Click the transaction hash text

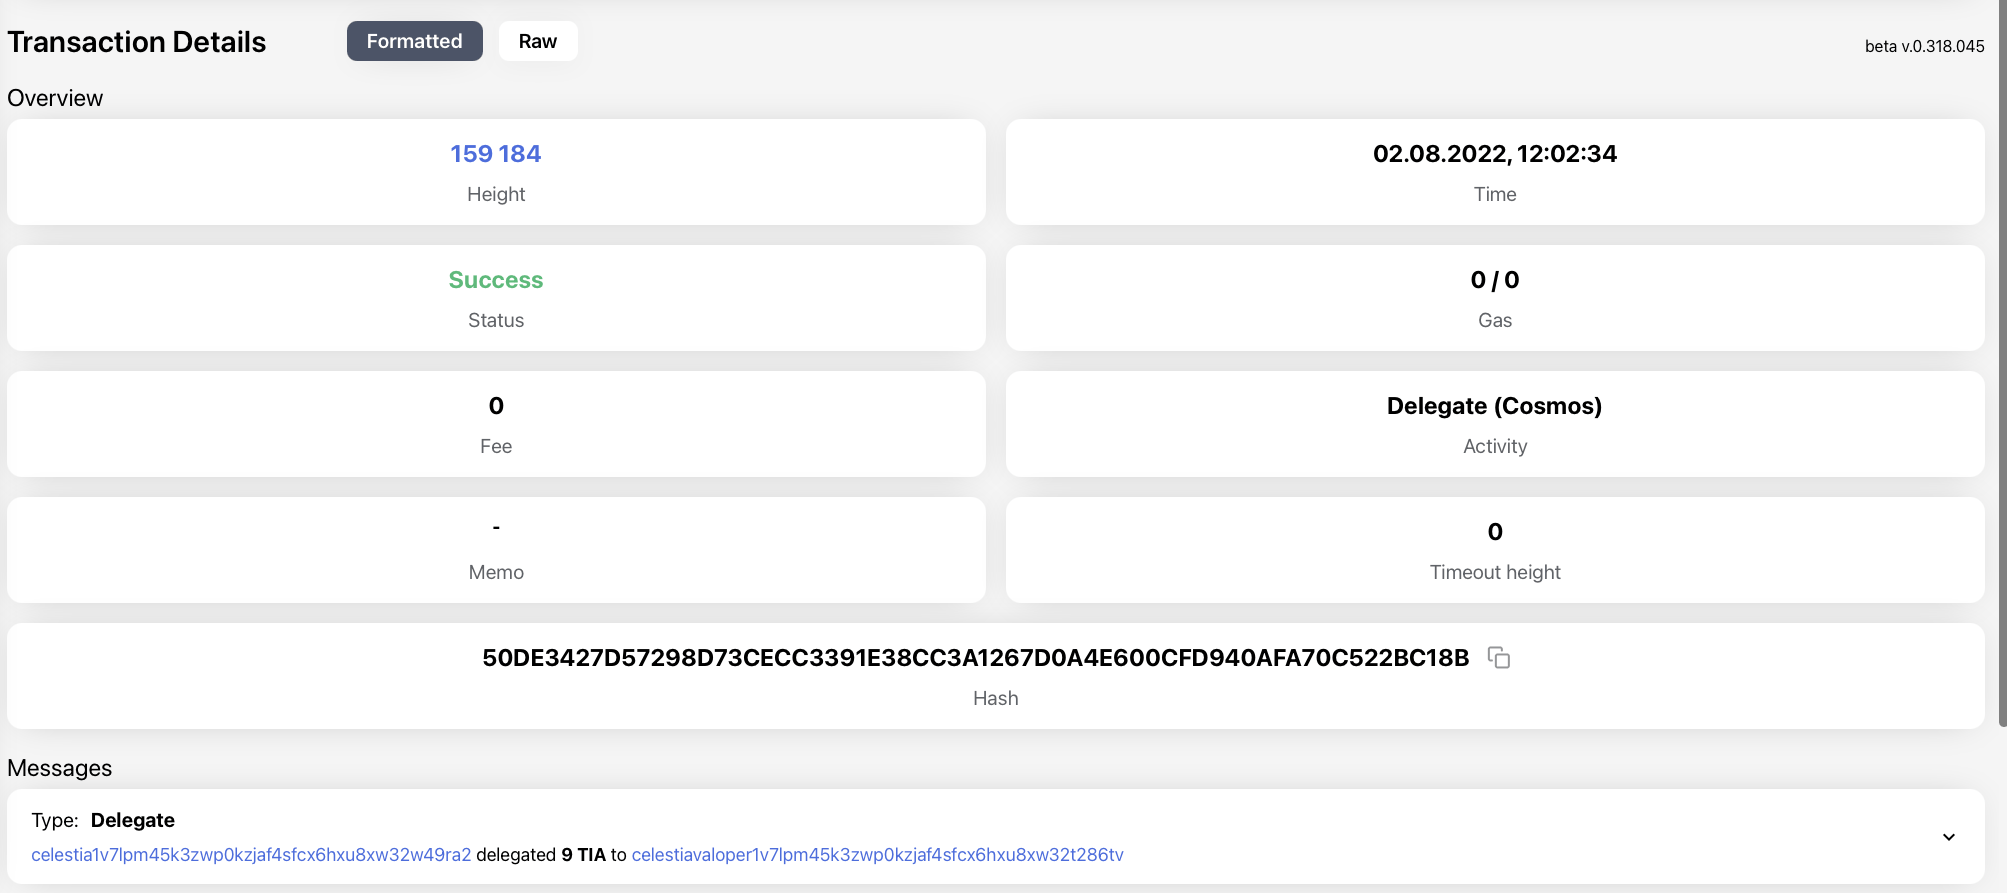point(975,658)
